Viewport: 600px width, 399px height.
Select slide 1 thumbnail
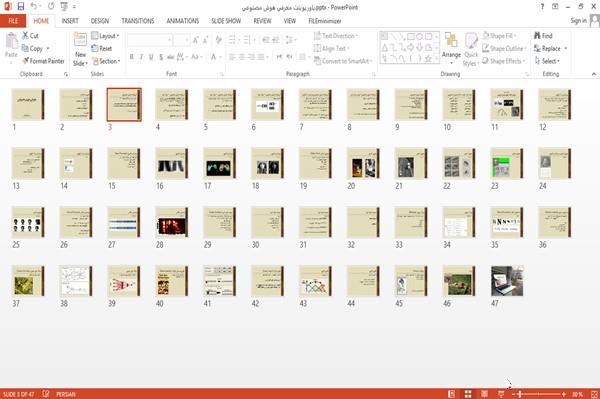click(x=28, y=104)
